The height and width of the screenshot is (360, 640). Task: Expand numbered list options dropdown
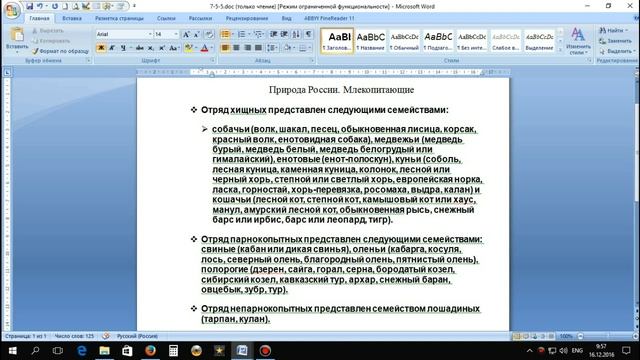point(249,34)
